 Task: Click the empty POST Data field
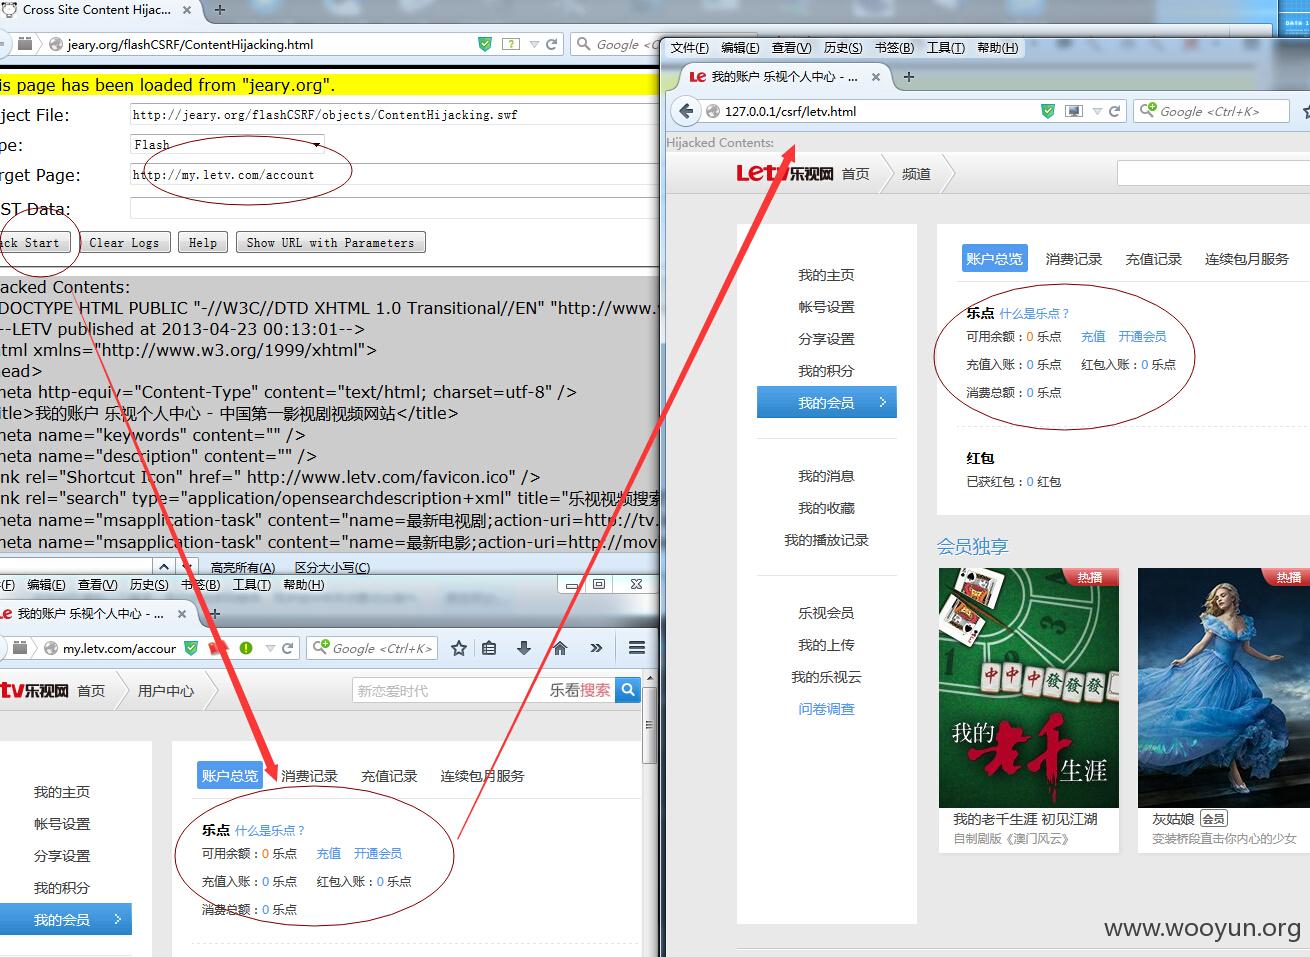point(393,208)
